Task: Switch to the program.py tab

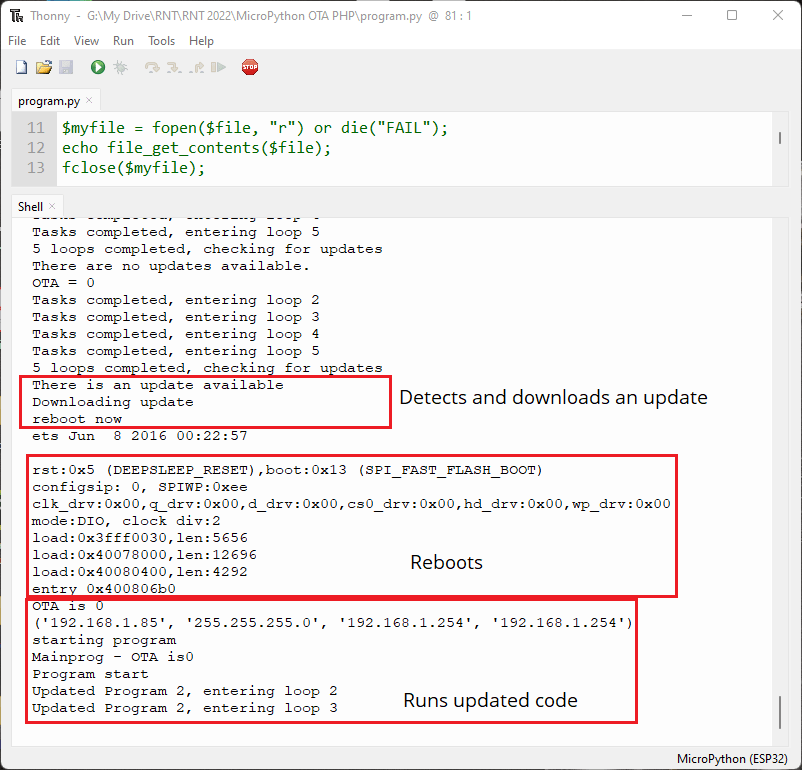Action: [x=48, y=100]
